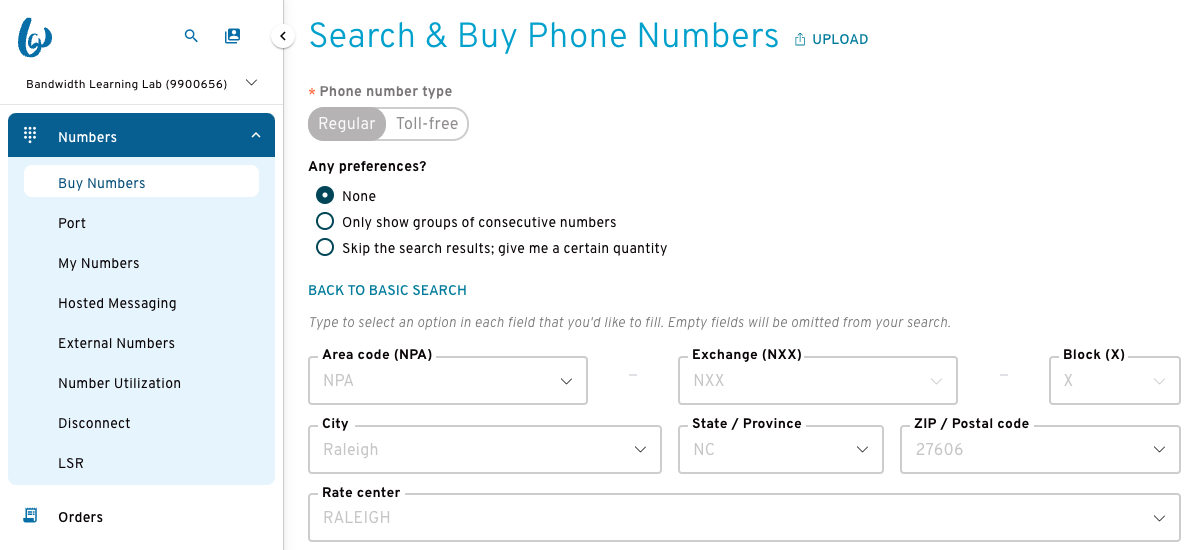Open account selector Bandwidth Learning Lab

(x=142, y=84)
